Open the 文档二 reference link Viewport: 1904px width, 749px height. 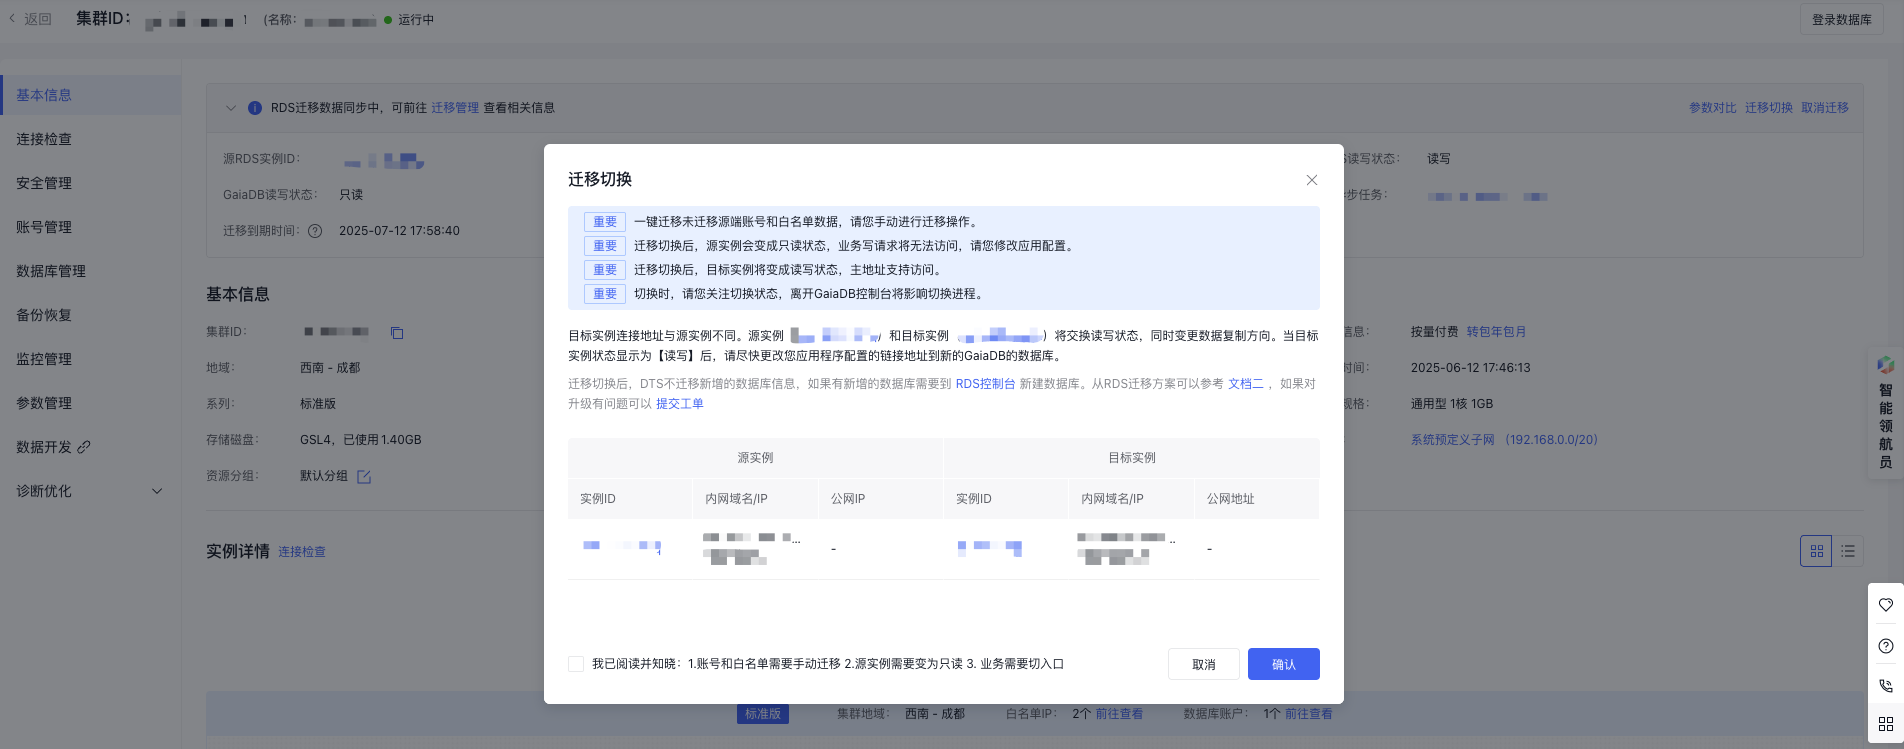tap(1246, 384)
